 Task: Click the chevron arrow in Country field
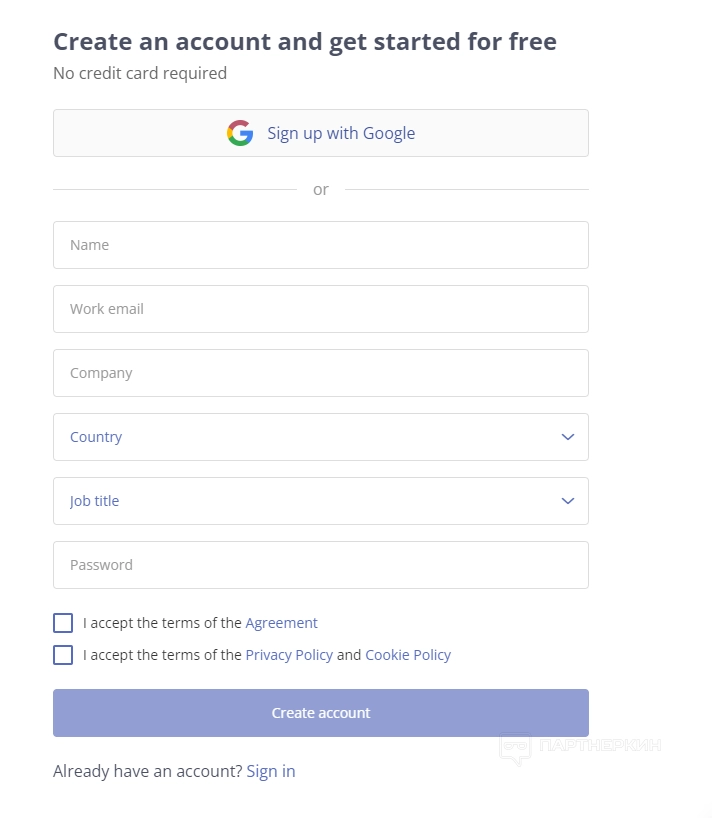click(x=568, y=437)
